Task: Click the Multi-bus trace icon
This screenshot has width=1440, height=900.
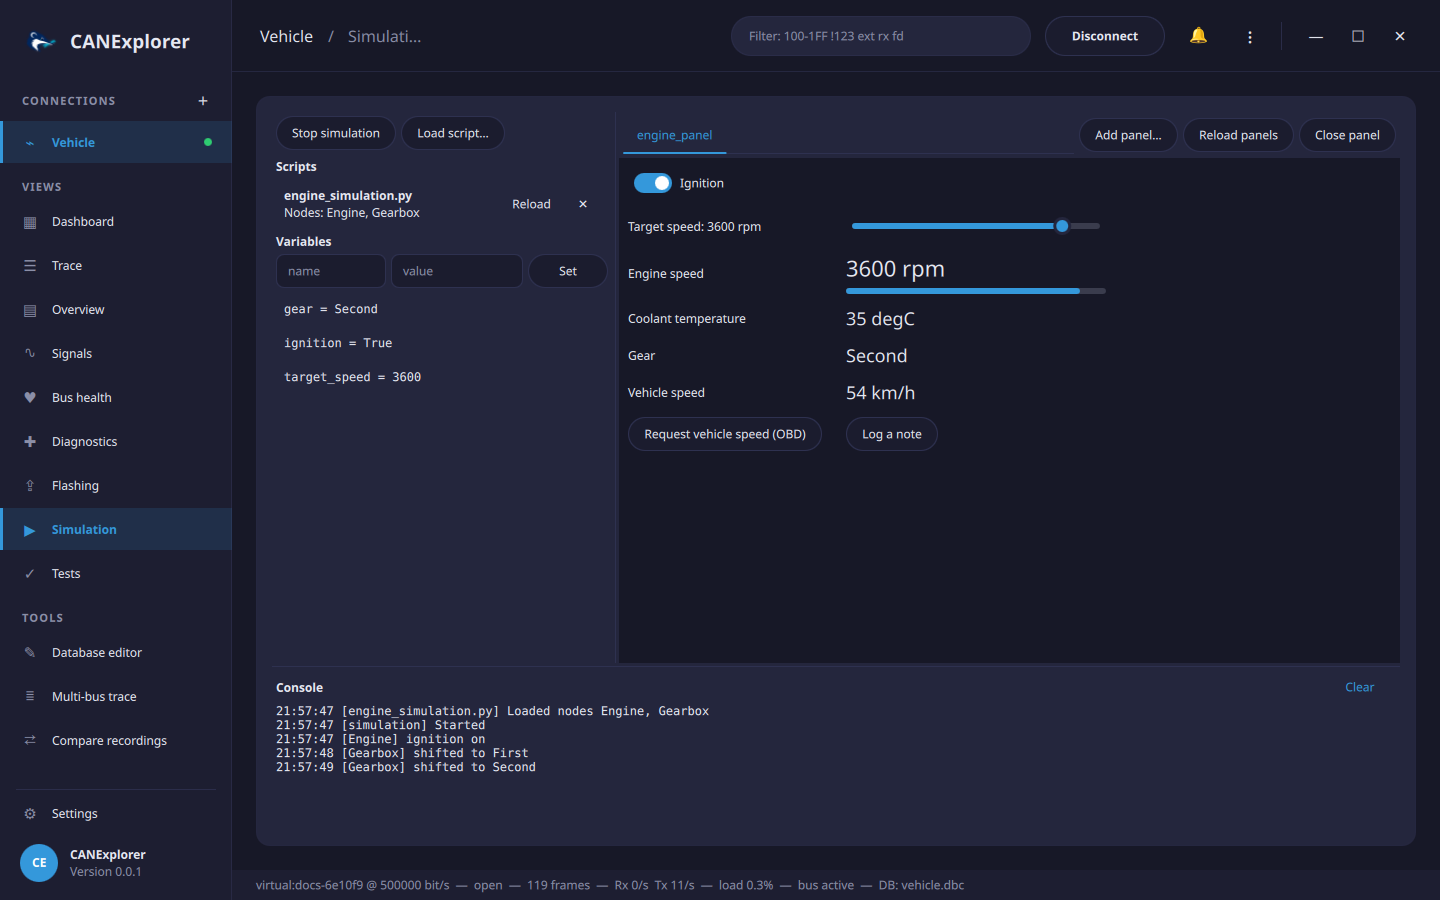Action: pyautogui.click(x=30, y=697)
